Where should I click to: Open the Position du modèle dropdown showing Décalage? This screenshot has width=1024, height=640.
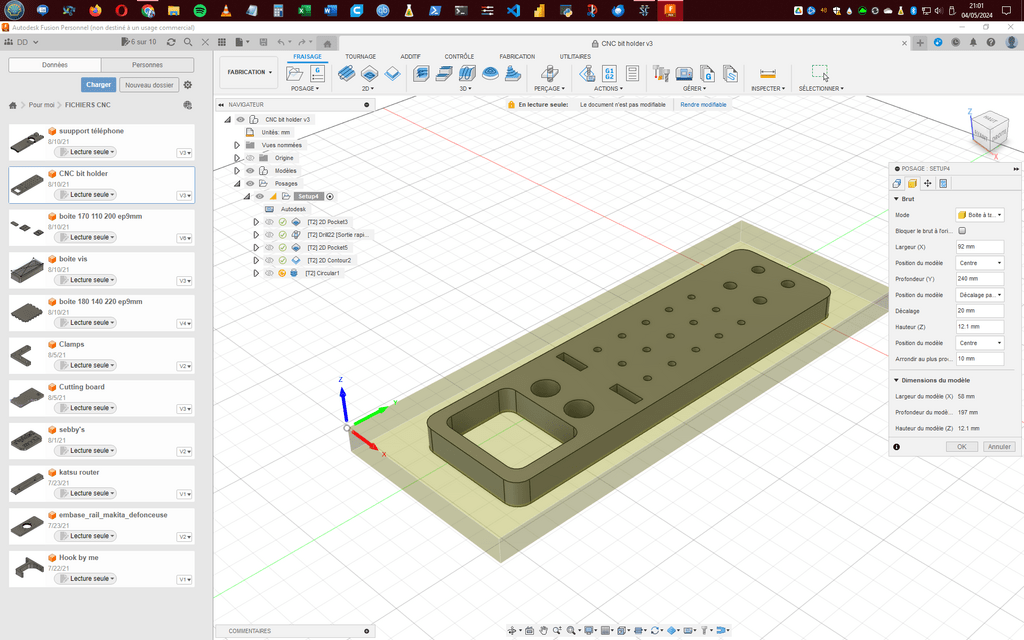(980, 295)
